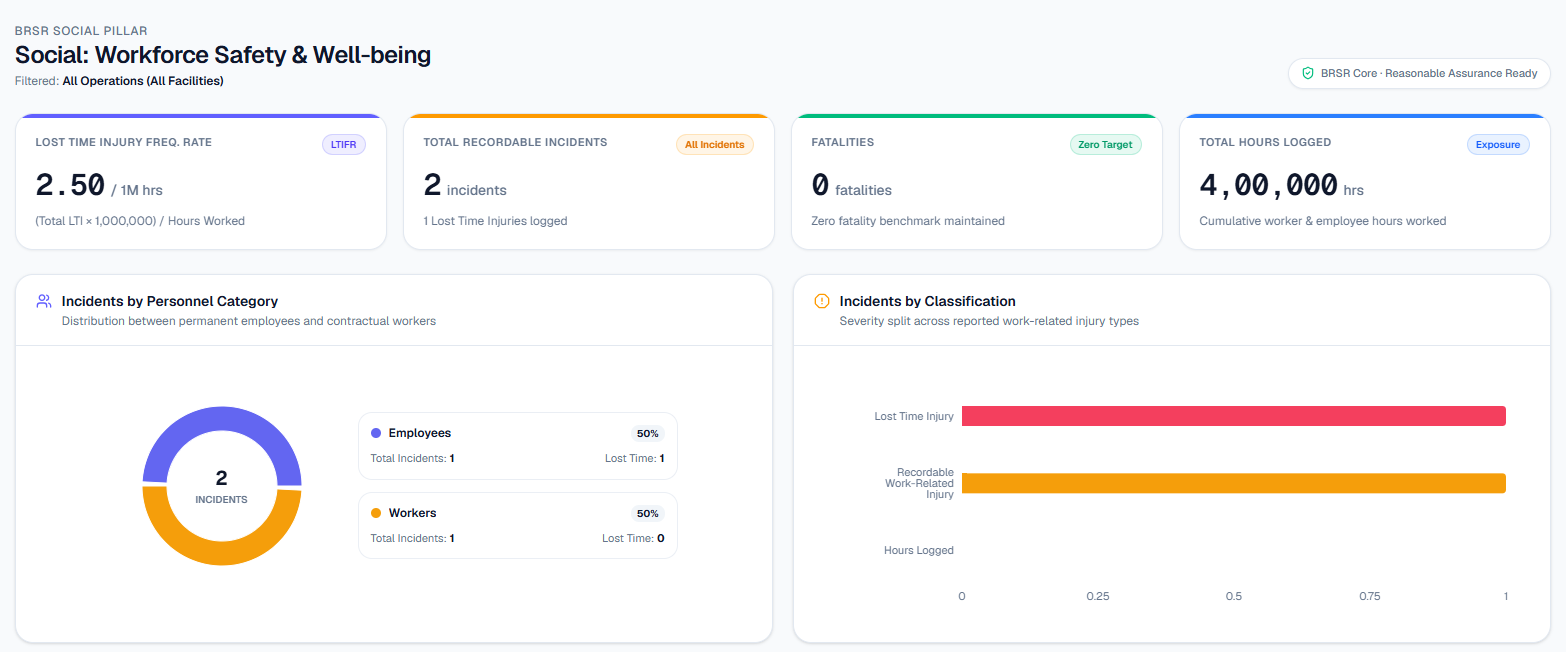
Task: Click the Incidents by Personnel Category subtitle text
Action: [x=248, y=321]
